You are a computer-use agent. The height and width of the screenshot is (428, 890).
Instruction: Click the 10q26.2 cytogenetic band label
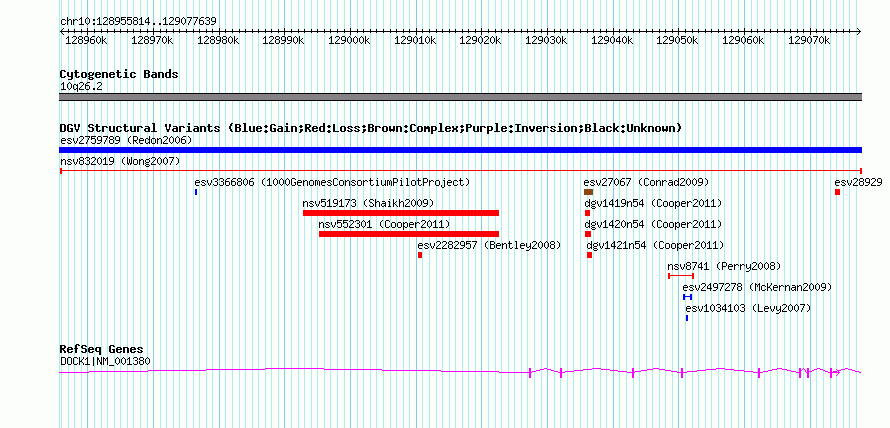81,87
